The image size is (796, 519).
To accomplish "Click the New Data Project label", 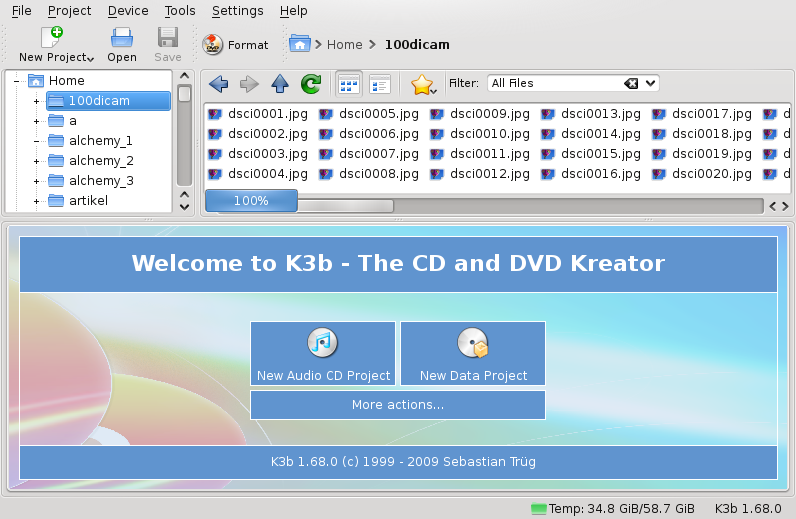I will pyautogui.click(x=473, y=376).
